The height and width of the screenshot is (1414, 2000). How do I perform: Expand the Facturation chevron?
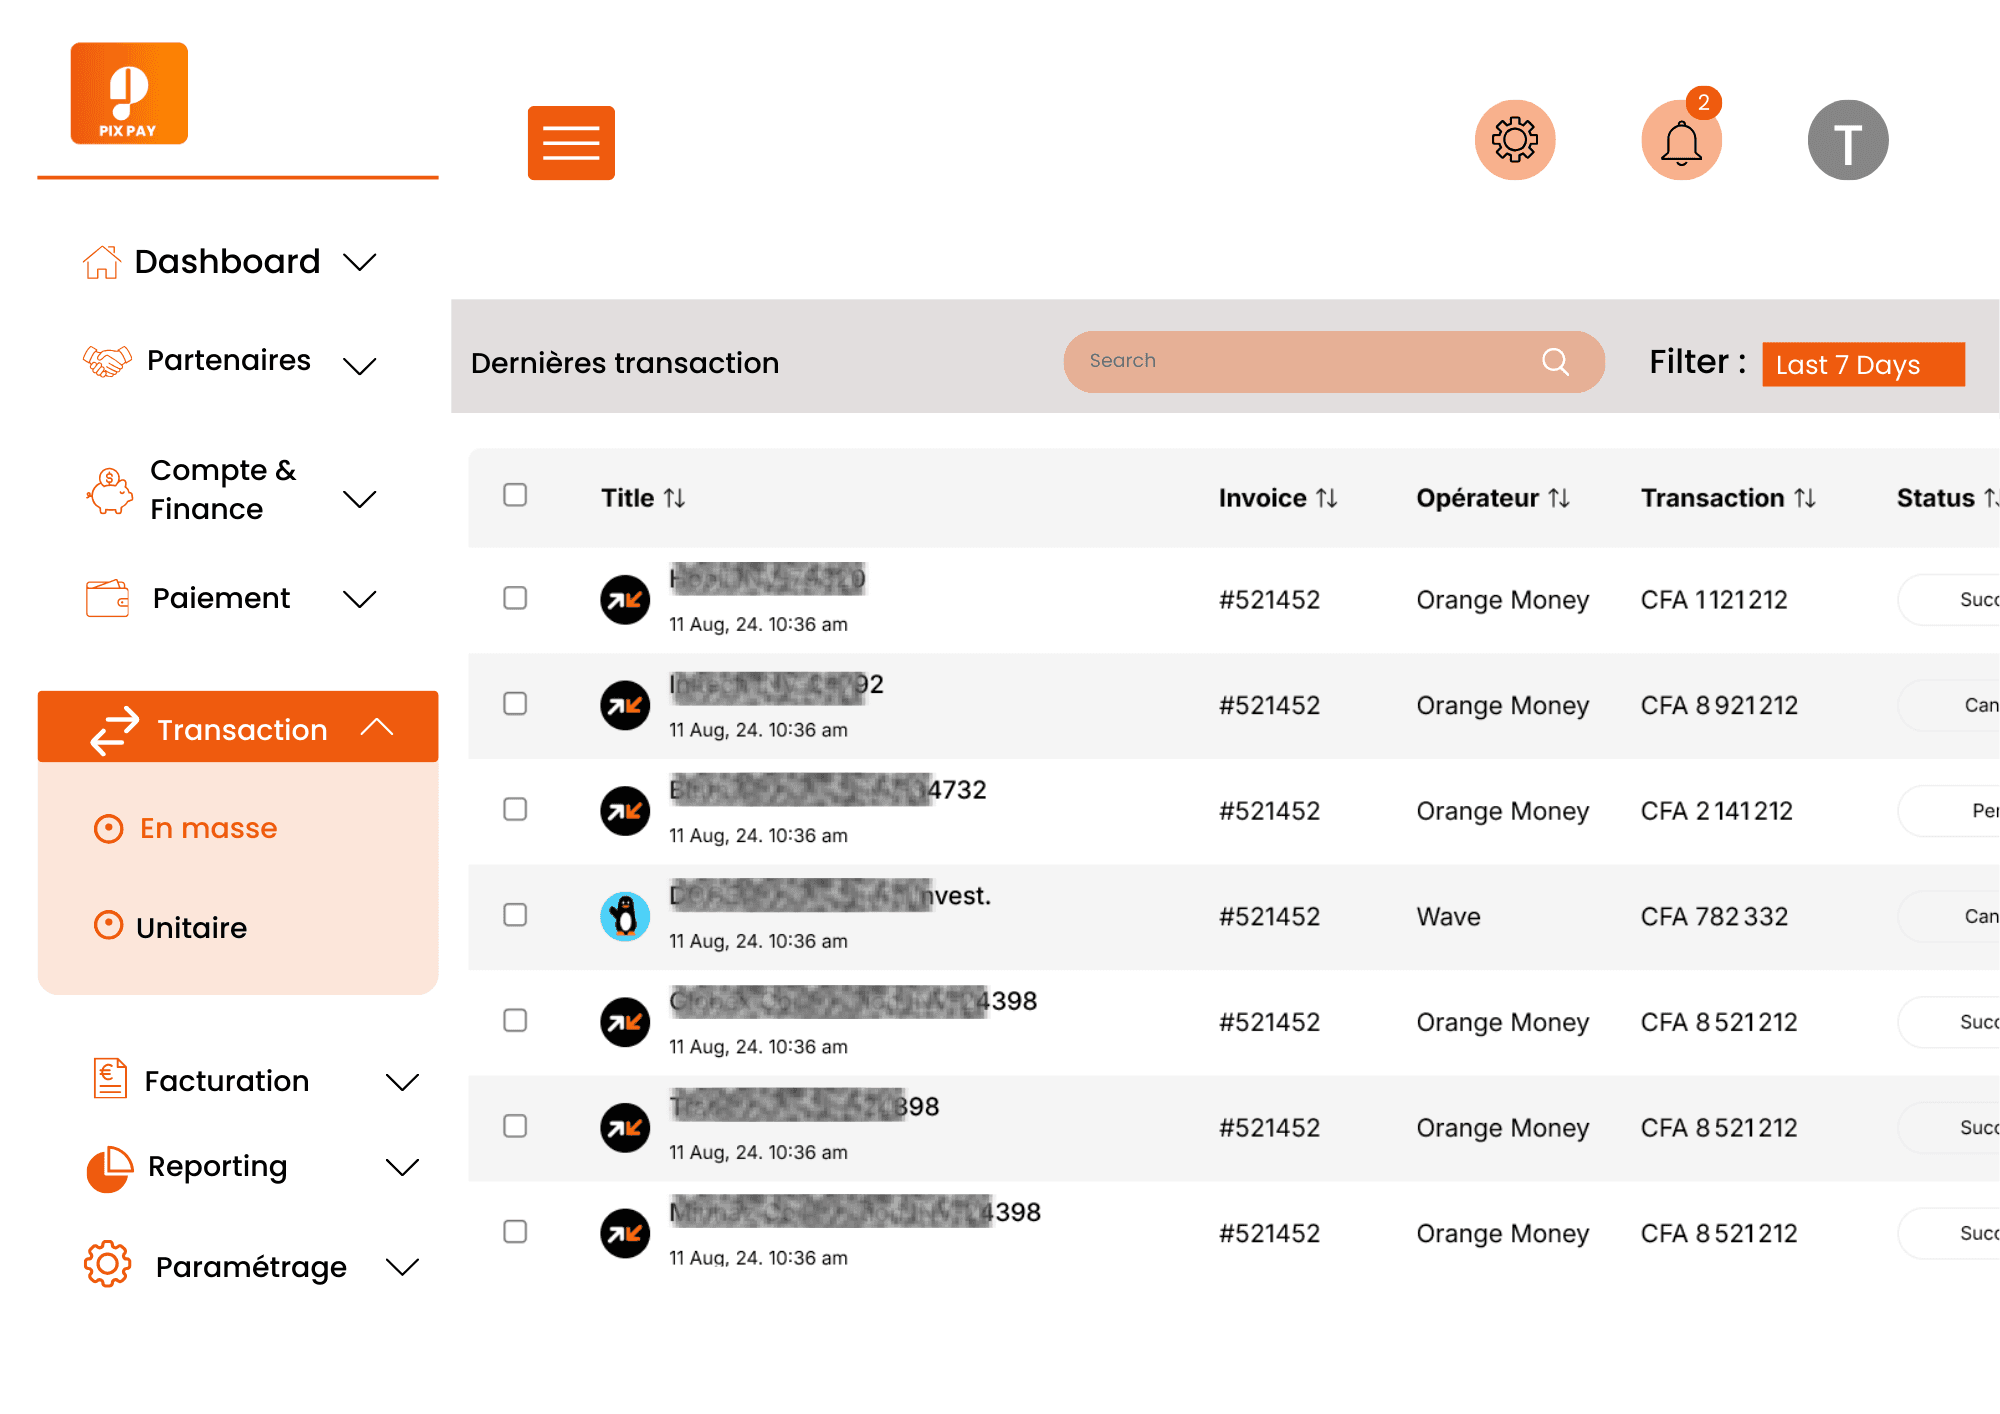[x=402, y=1082]
